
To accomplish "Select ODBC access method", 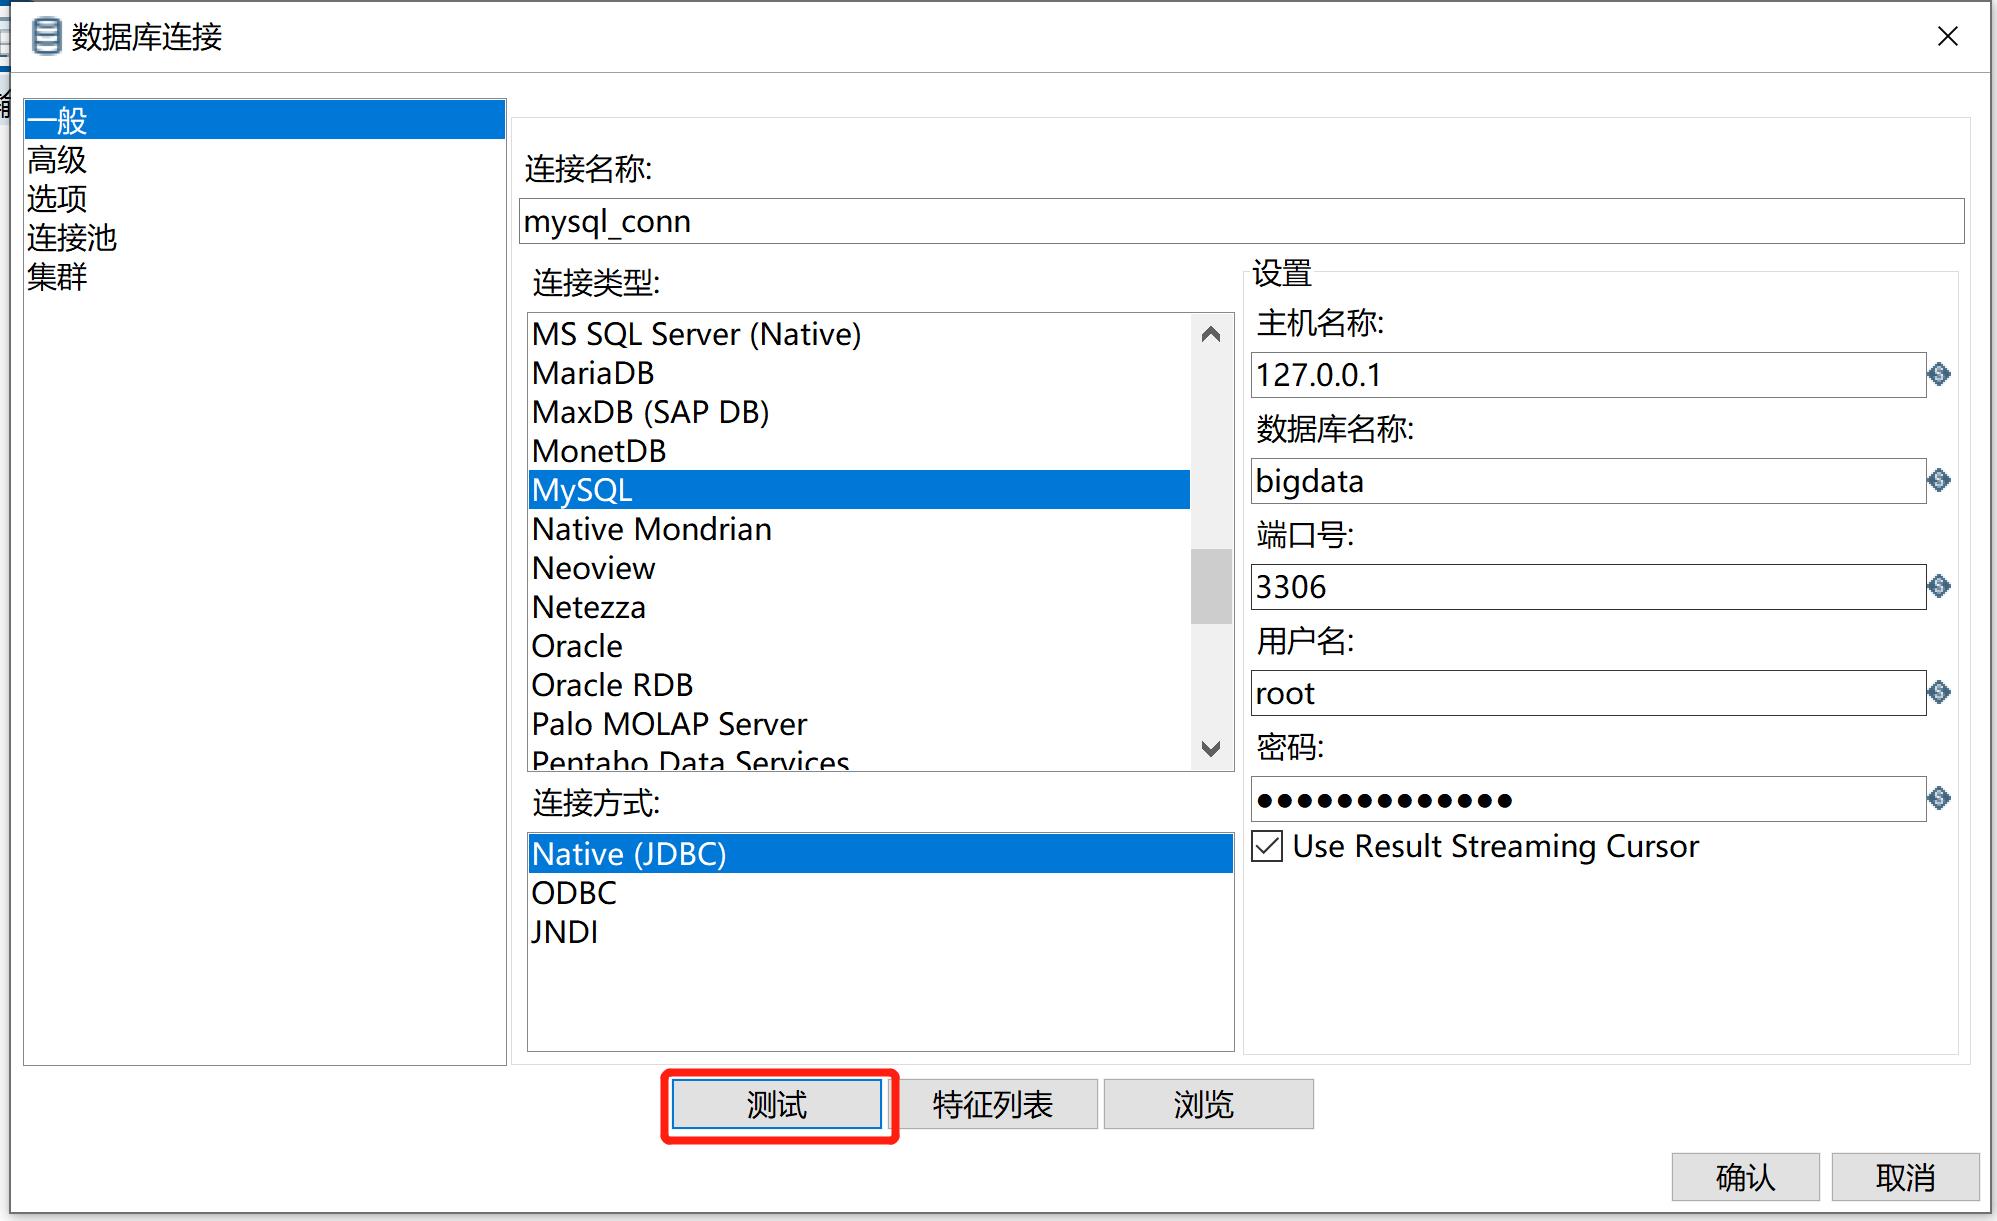I will pyautogui.click(x=881, y=893).
